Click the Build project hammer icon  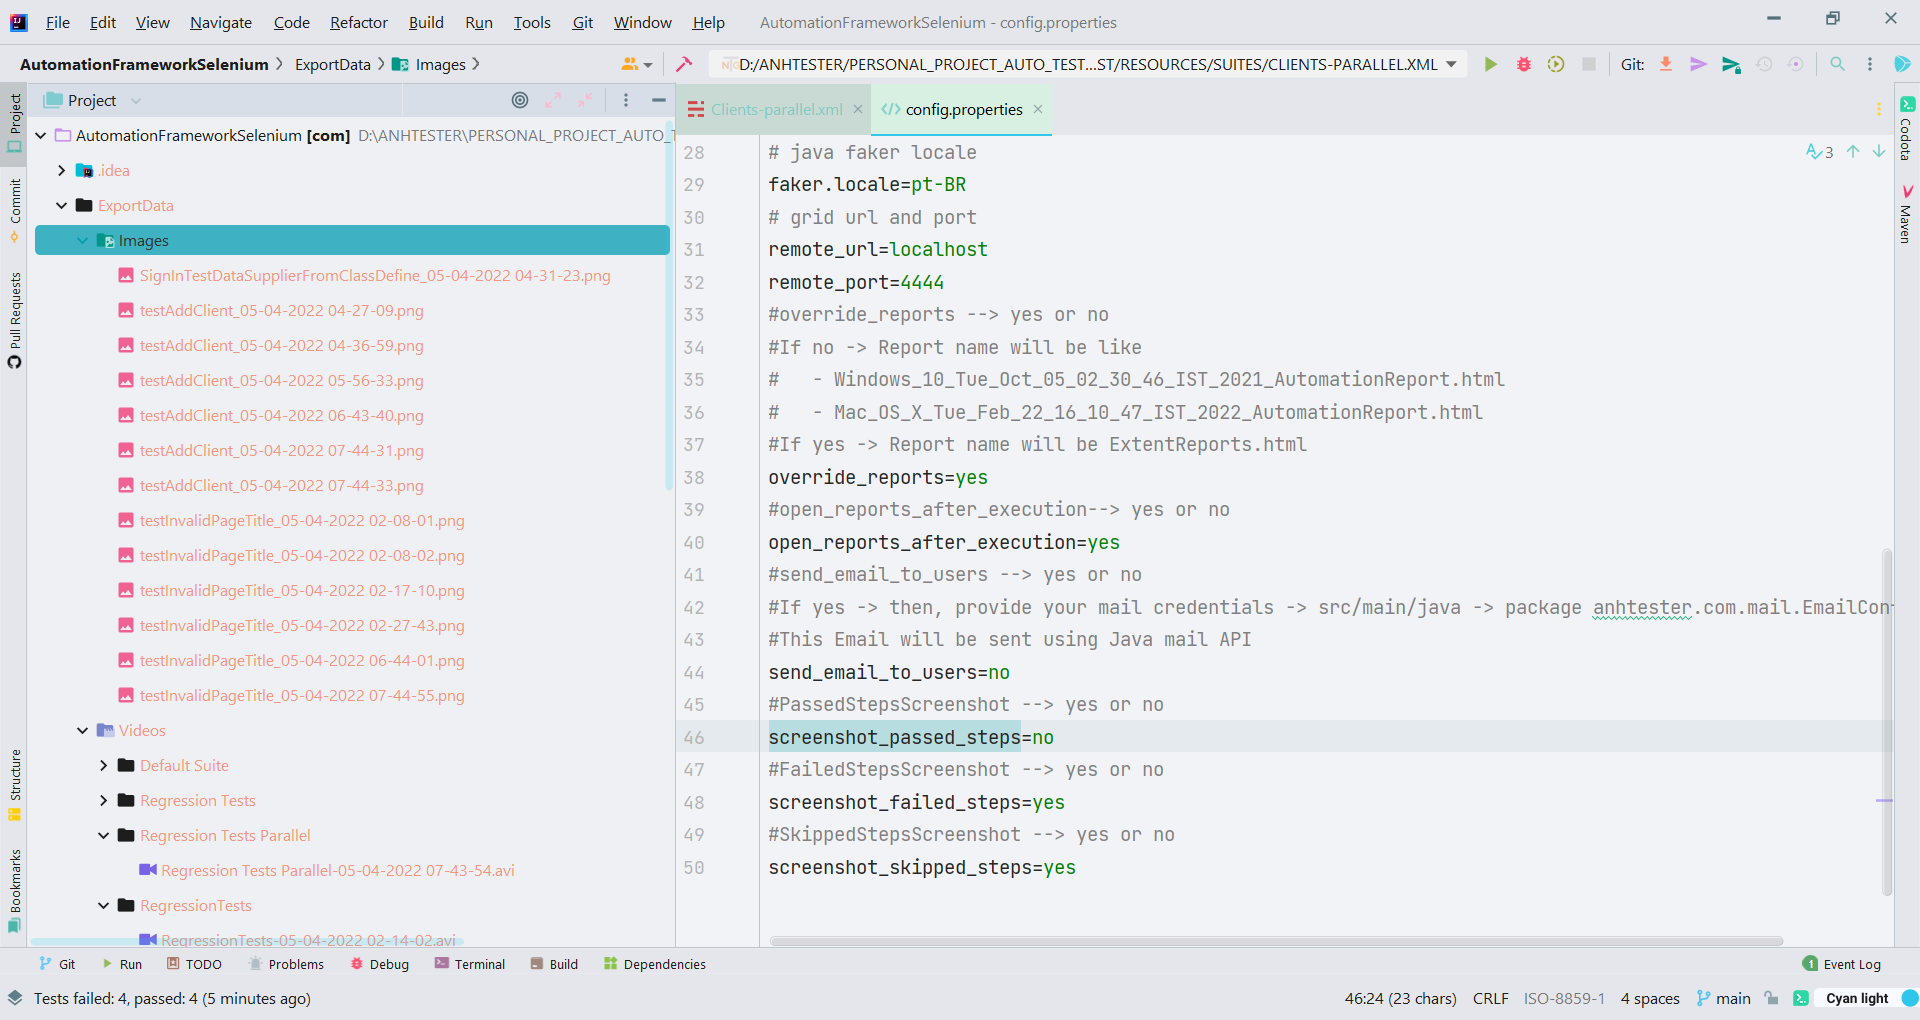tap(684, 64)
